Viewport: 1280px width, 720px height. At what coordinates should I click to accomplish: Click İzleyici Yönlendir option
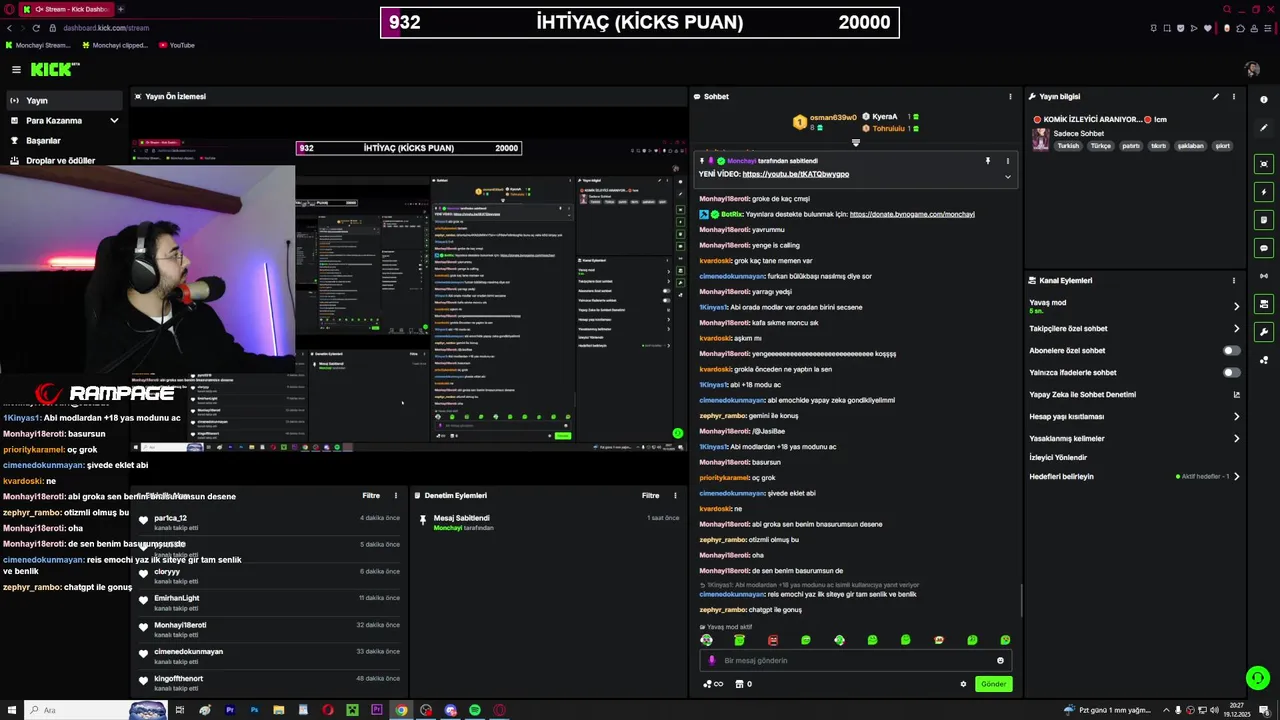pyautogui.click(x=1058, y=457)
